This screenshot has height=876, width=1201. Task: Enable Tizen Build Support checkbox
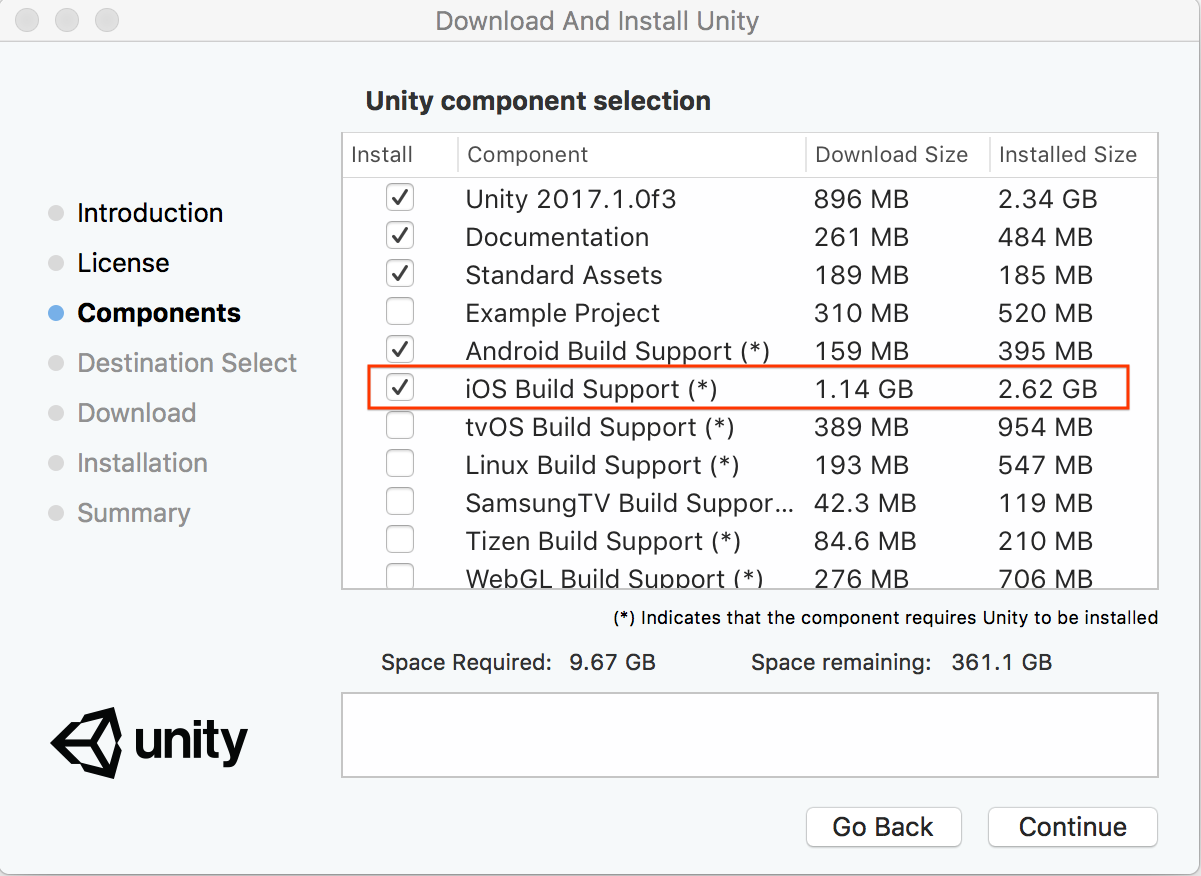click(x=400, y=540)
